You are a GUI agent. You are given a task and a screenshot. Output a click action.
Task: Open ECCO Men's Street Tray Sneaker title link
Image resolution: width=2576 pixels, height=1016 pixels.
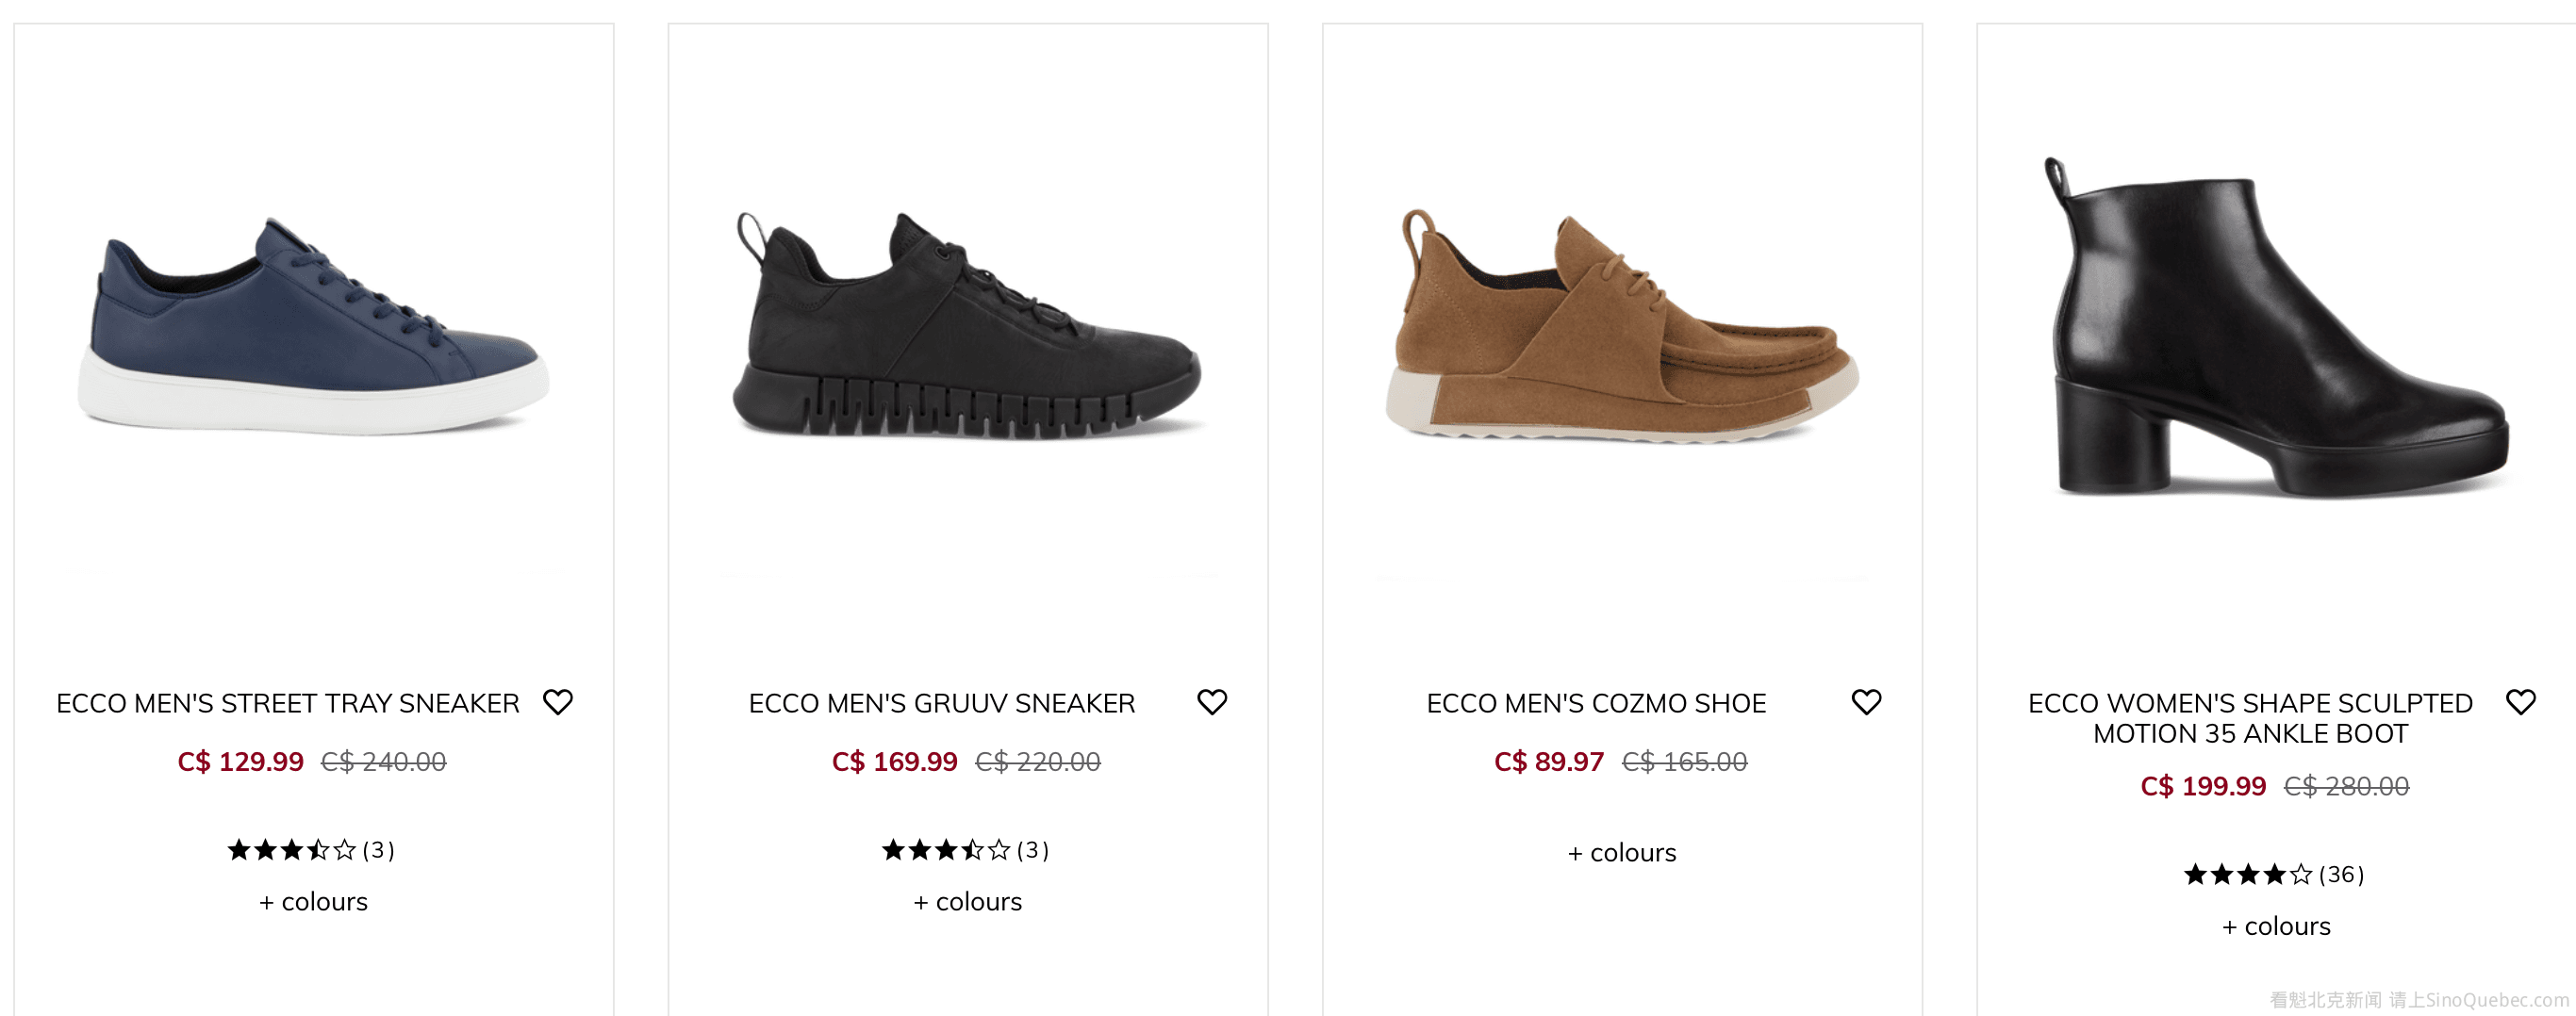coord(288,704)
